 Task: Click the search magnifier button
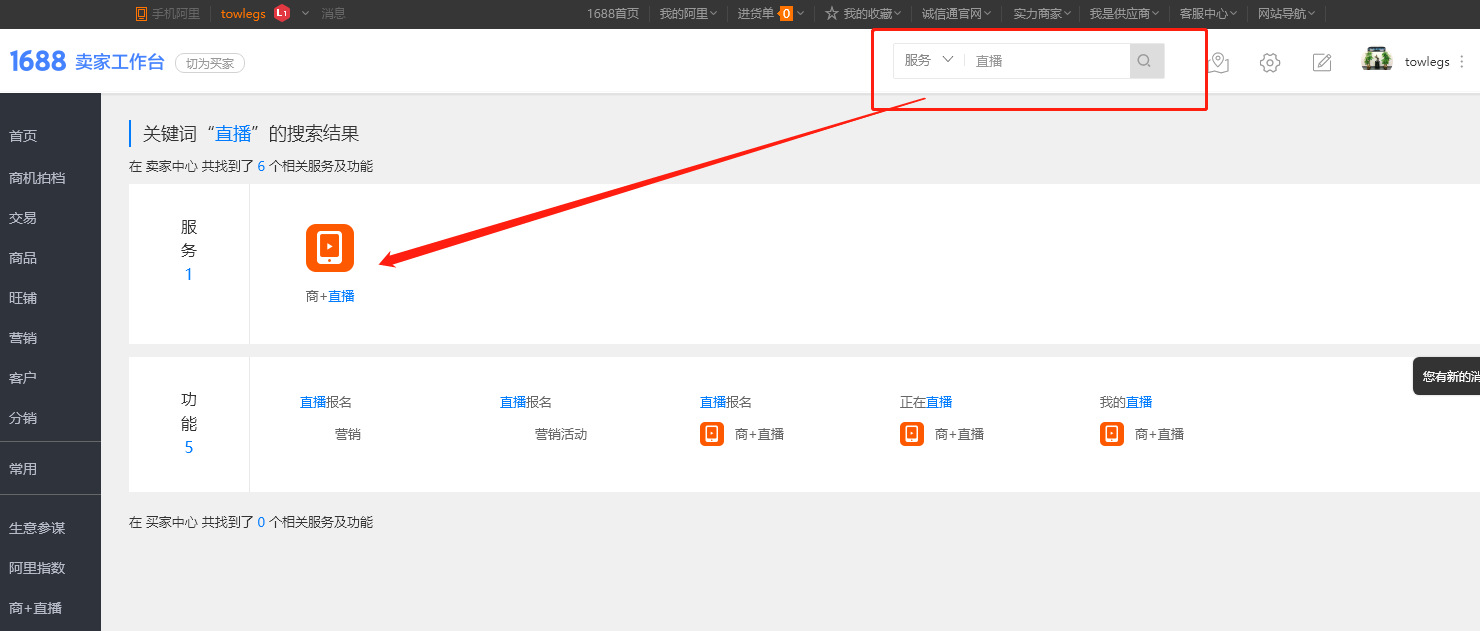pos(1147,61)
